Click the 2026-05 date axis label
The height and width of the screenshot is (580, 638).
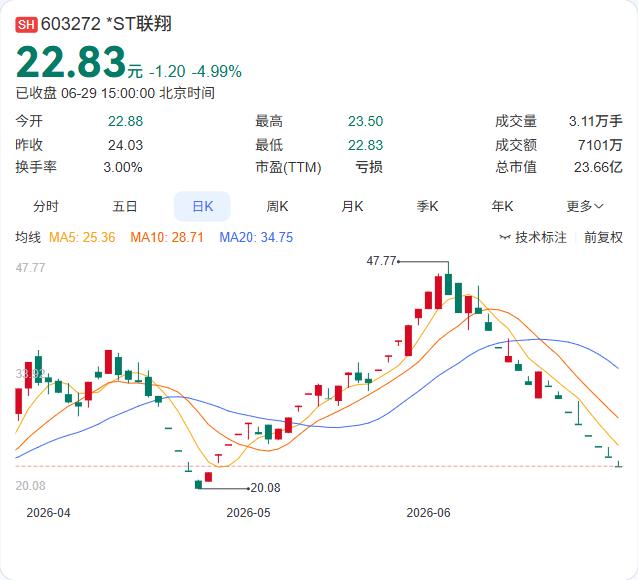248,513
